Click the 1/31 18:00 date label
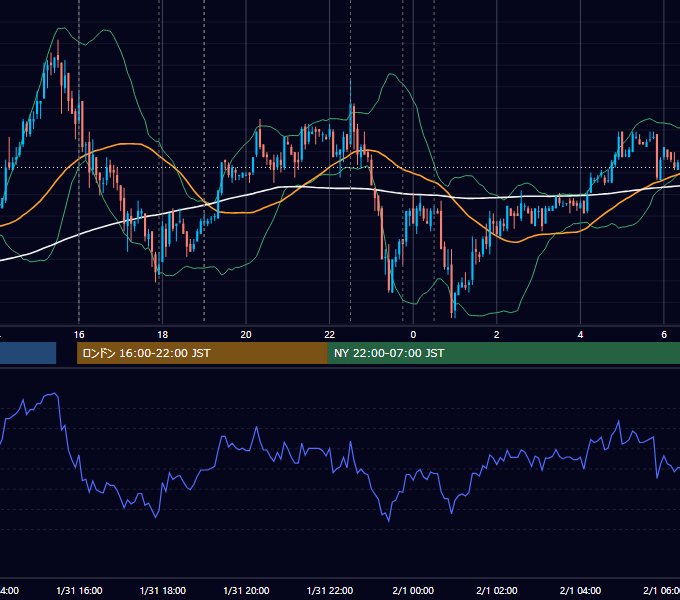 [163, 591]
